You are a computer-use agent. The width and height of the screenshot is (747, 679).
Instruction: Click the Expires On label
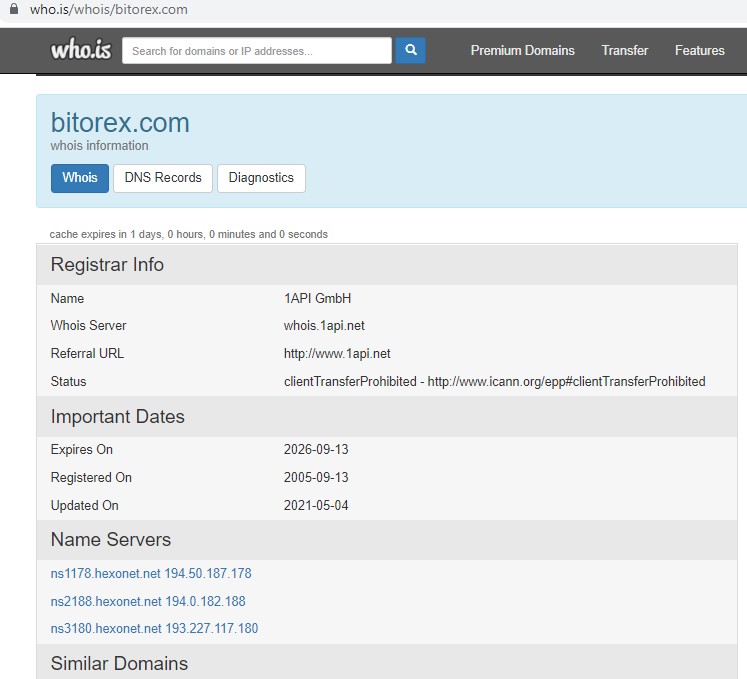click(x=81, y=449)
